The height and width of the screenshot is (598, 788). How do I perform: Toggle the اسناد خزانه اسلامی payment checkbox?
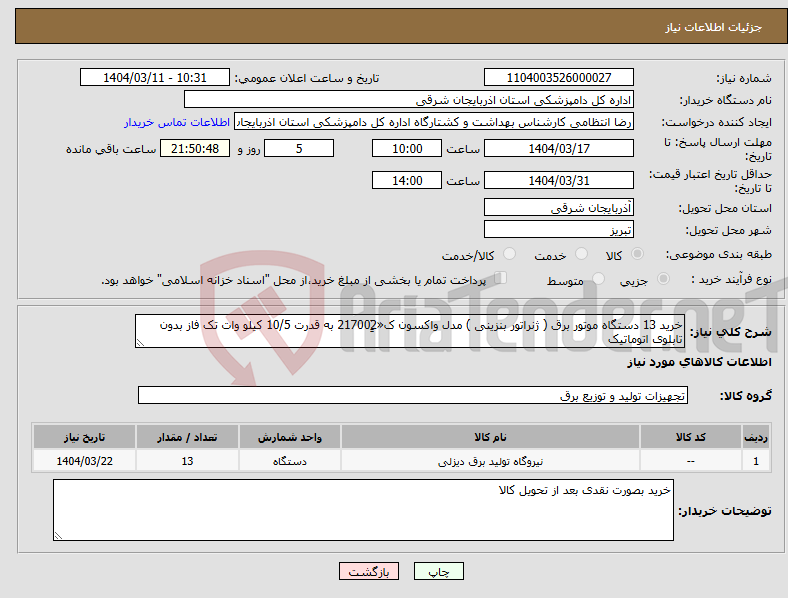[x=501, y=278]
